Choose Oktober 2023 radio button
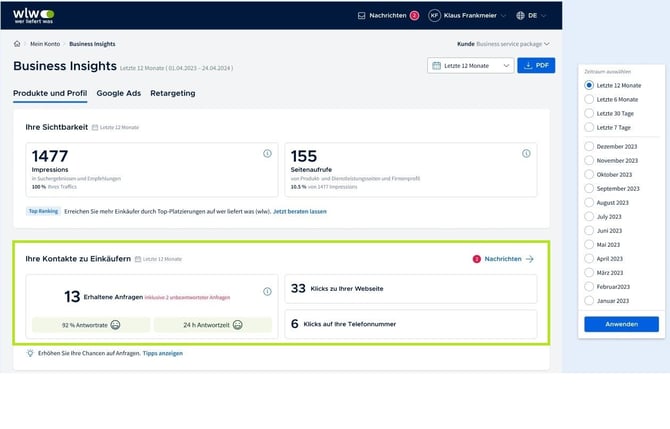 589,174
